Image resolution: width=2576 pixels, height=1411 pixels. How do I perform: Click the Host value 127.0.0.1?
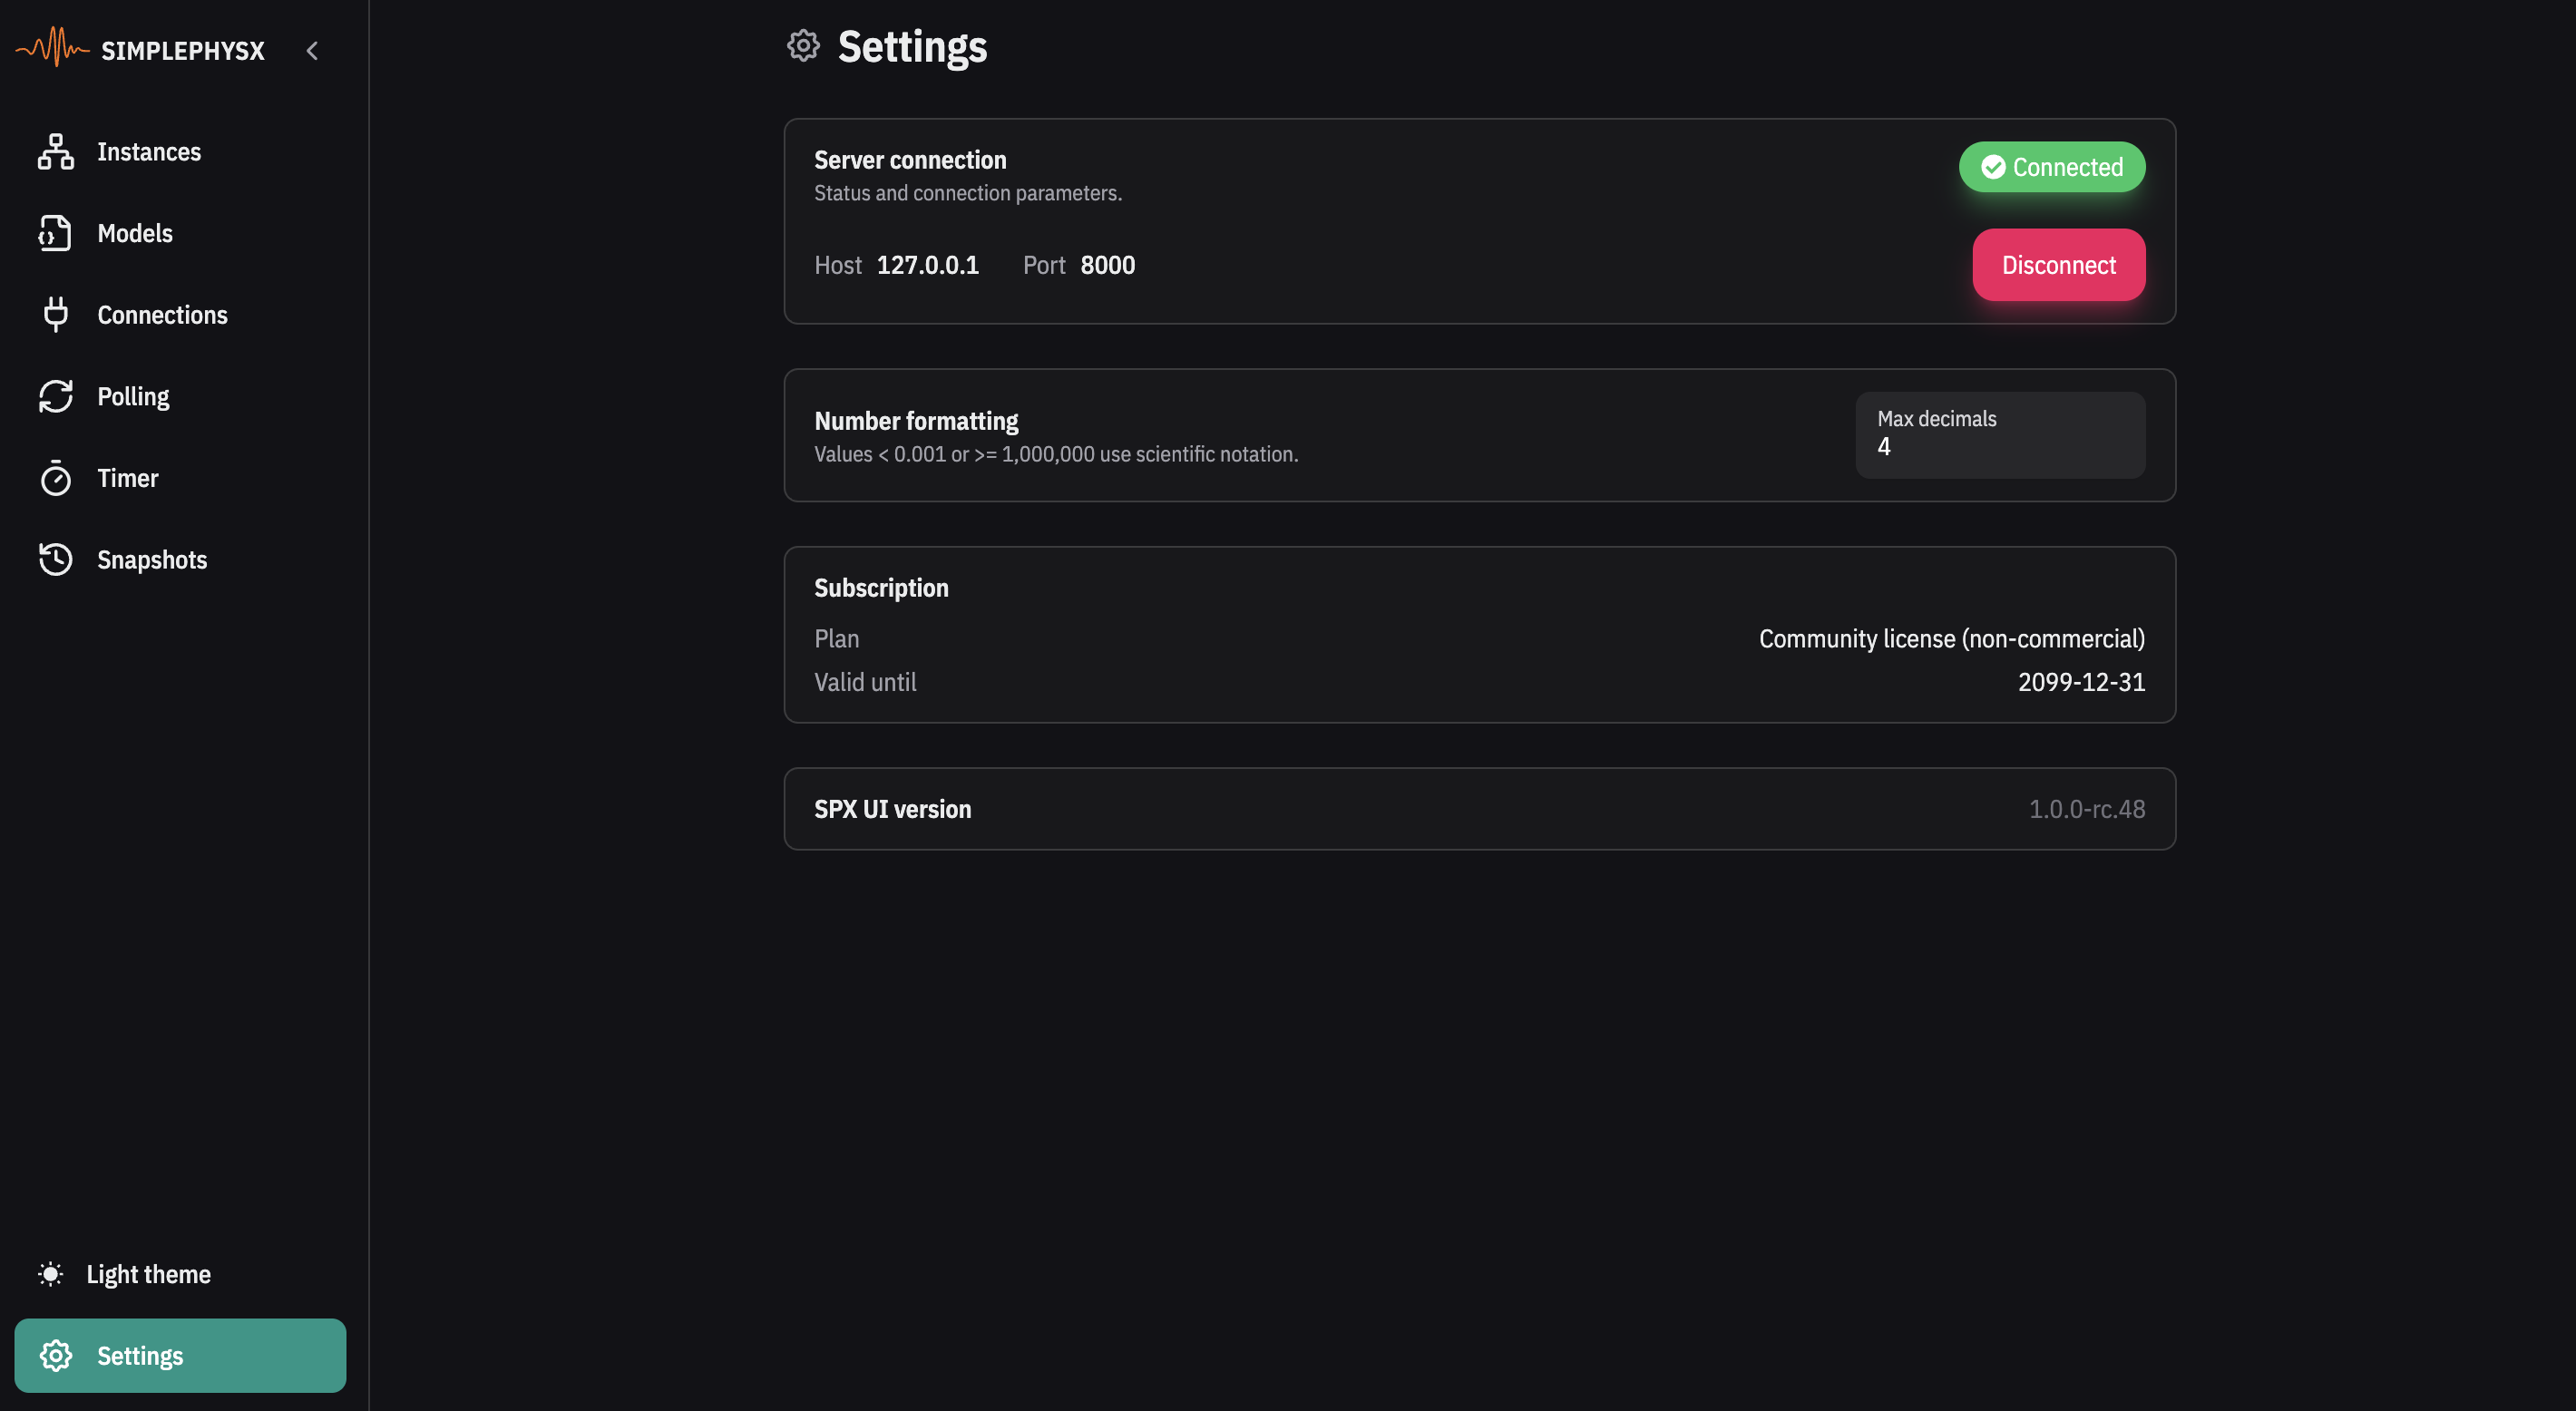[927, 265]
